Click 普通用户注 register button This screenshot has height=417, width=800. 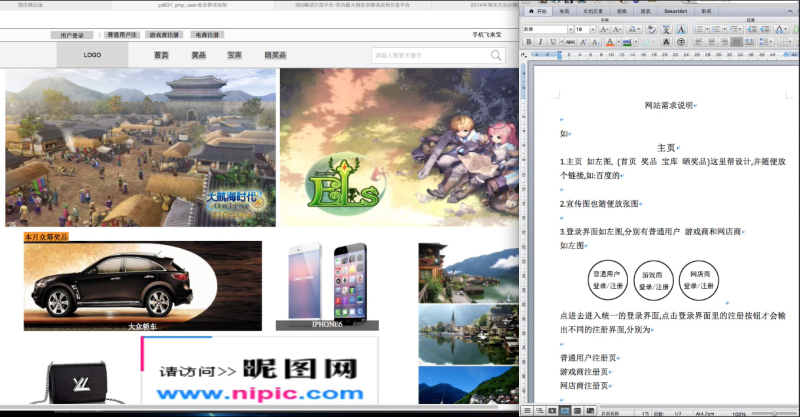pyautogui.click(x=122, y=35)
